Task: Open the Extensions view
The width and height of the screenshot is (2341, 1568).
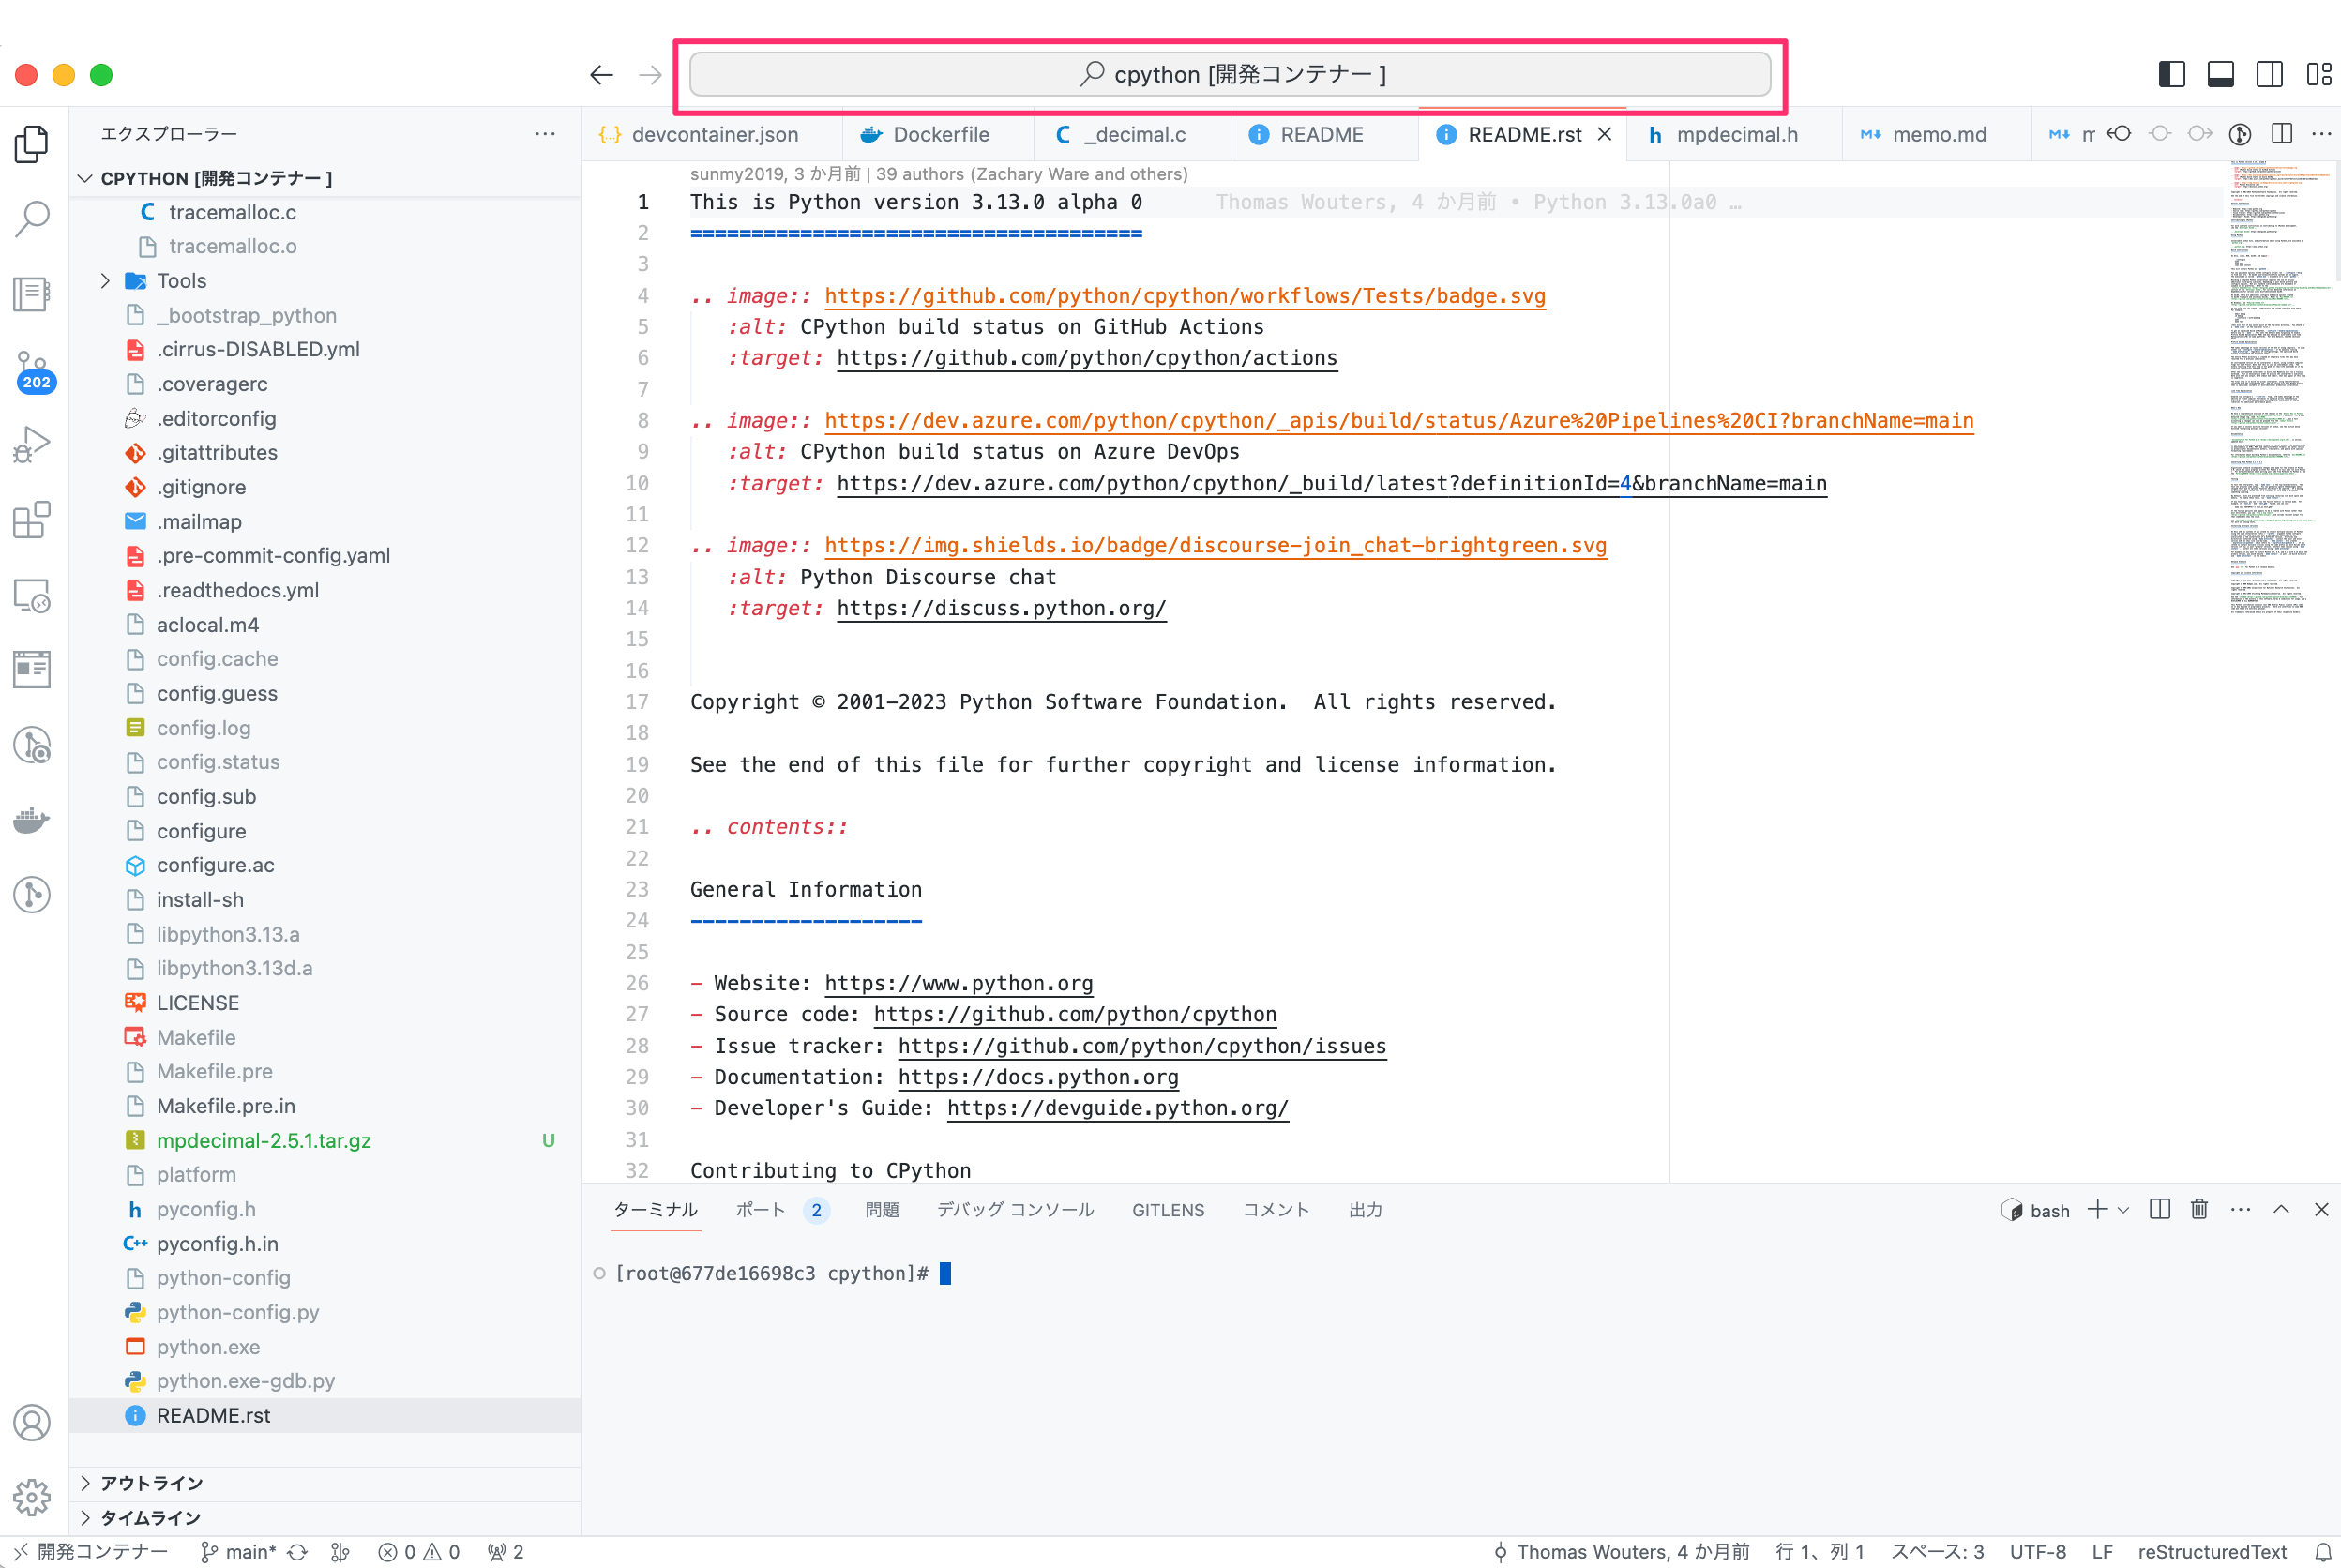Action: coord(32,519)
